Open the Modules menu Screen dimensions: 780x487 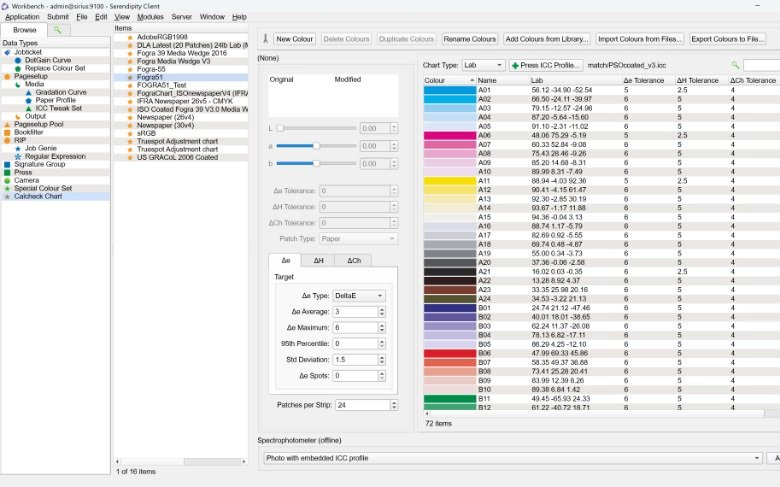click(150, 17)
